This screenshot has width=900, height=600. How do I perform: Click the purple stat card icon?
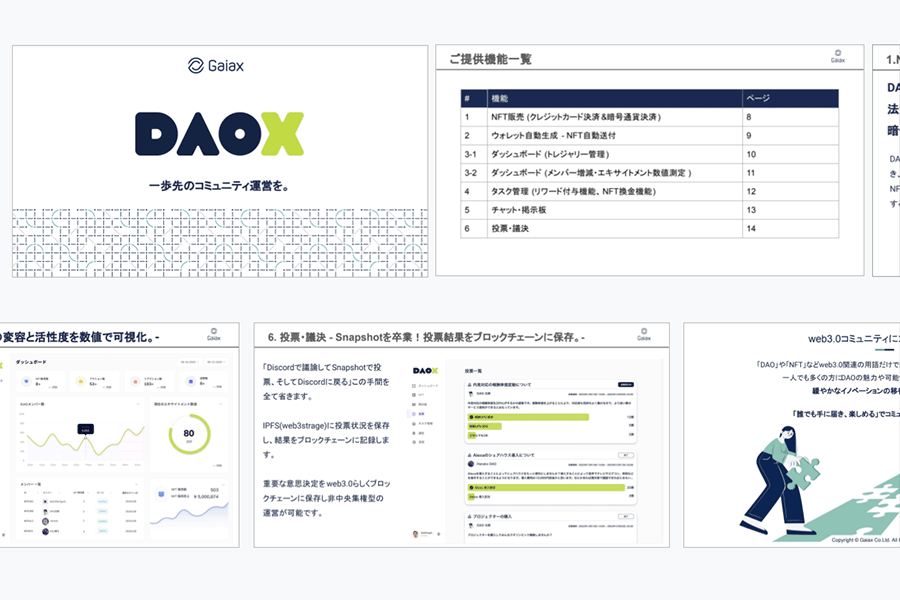tap(191, 381)
